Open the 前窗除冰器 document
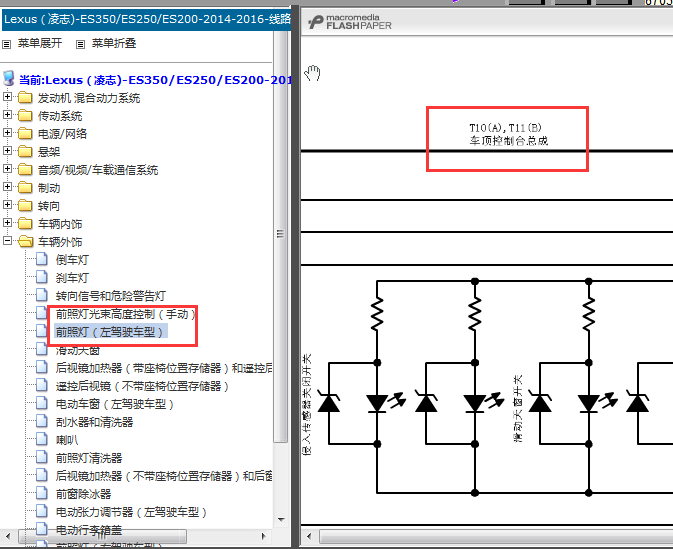 [83, 494]
